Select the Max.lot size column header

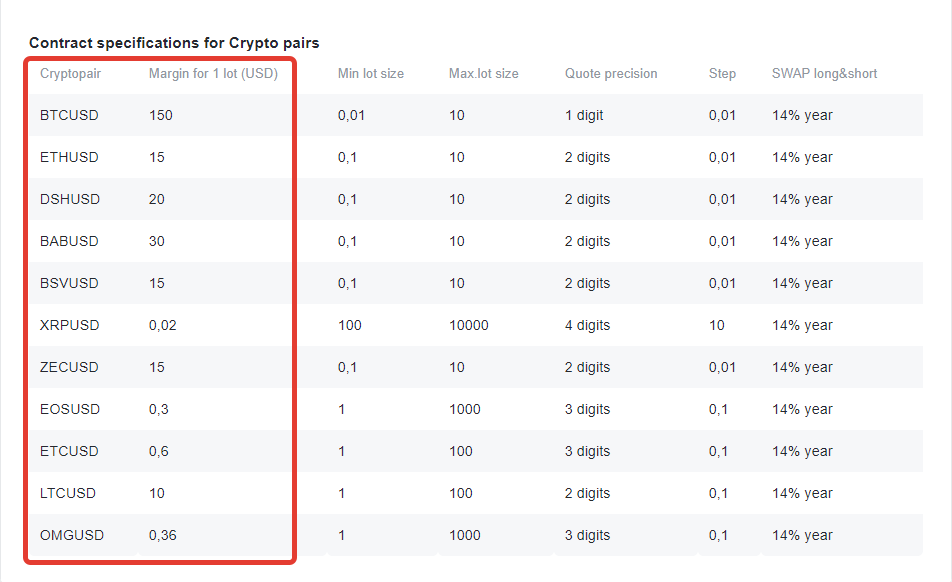coord(483,73)
